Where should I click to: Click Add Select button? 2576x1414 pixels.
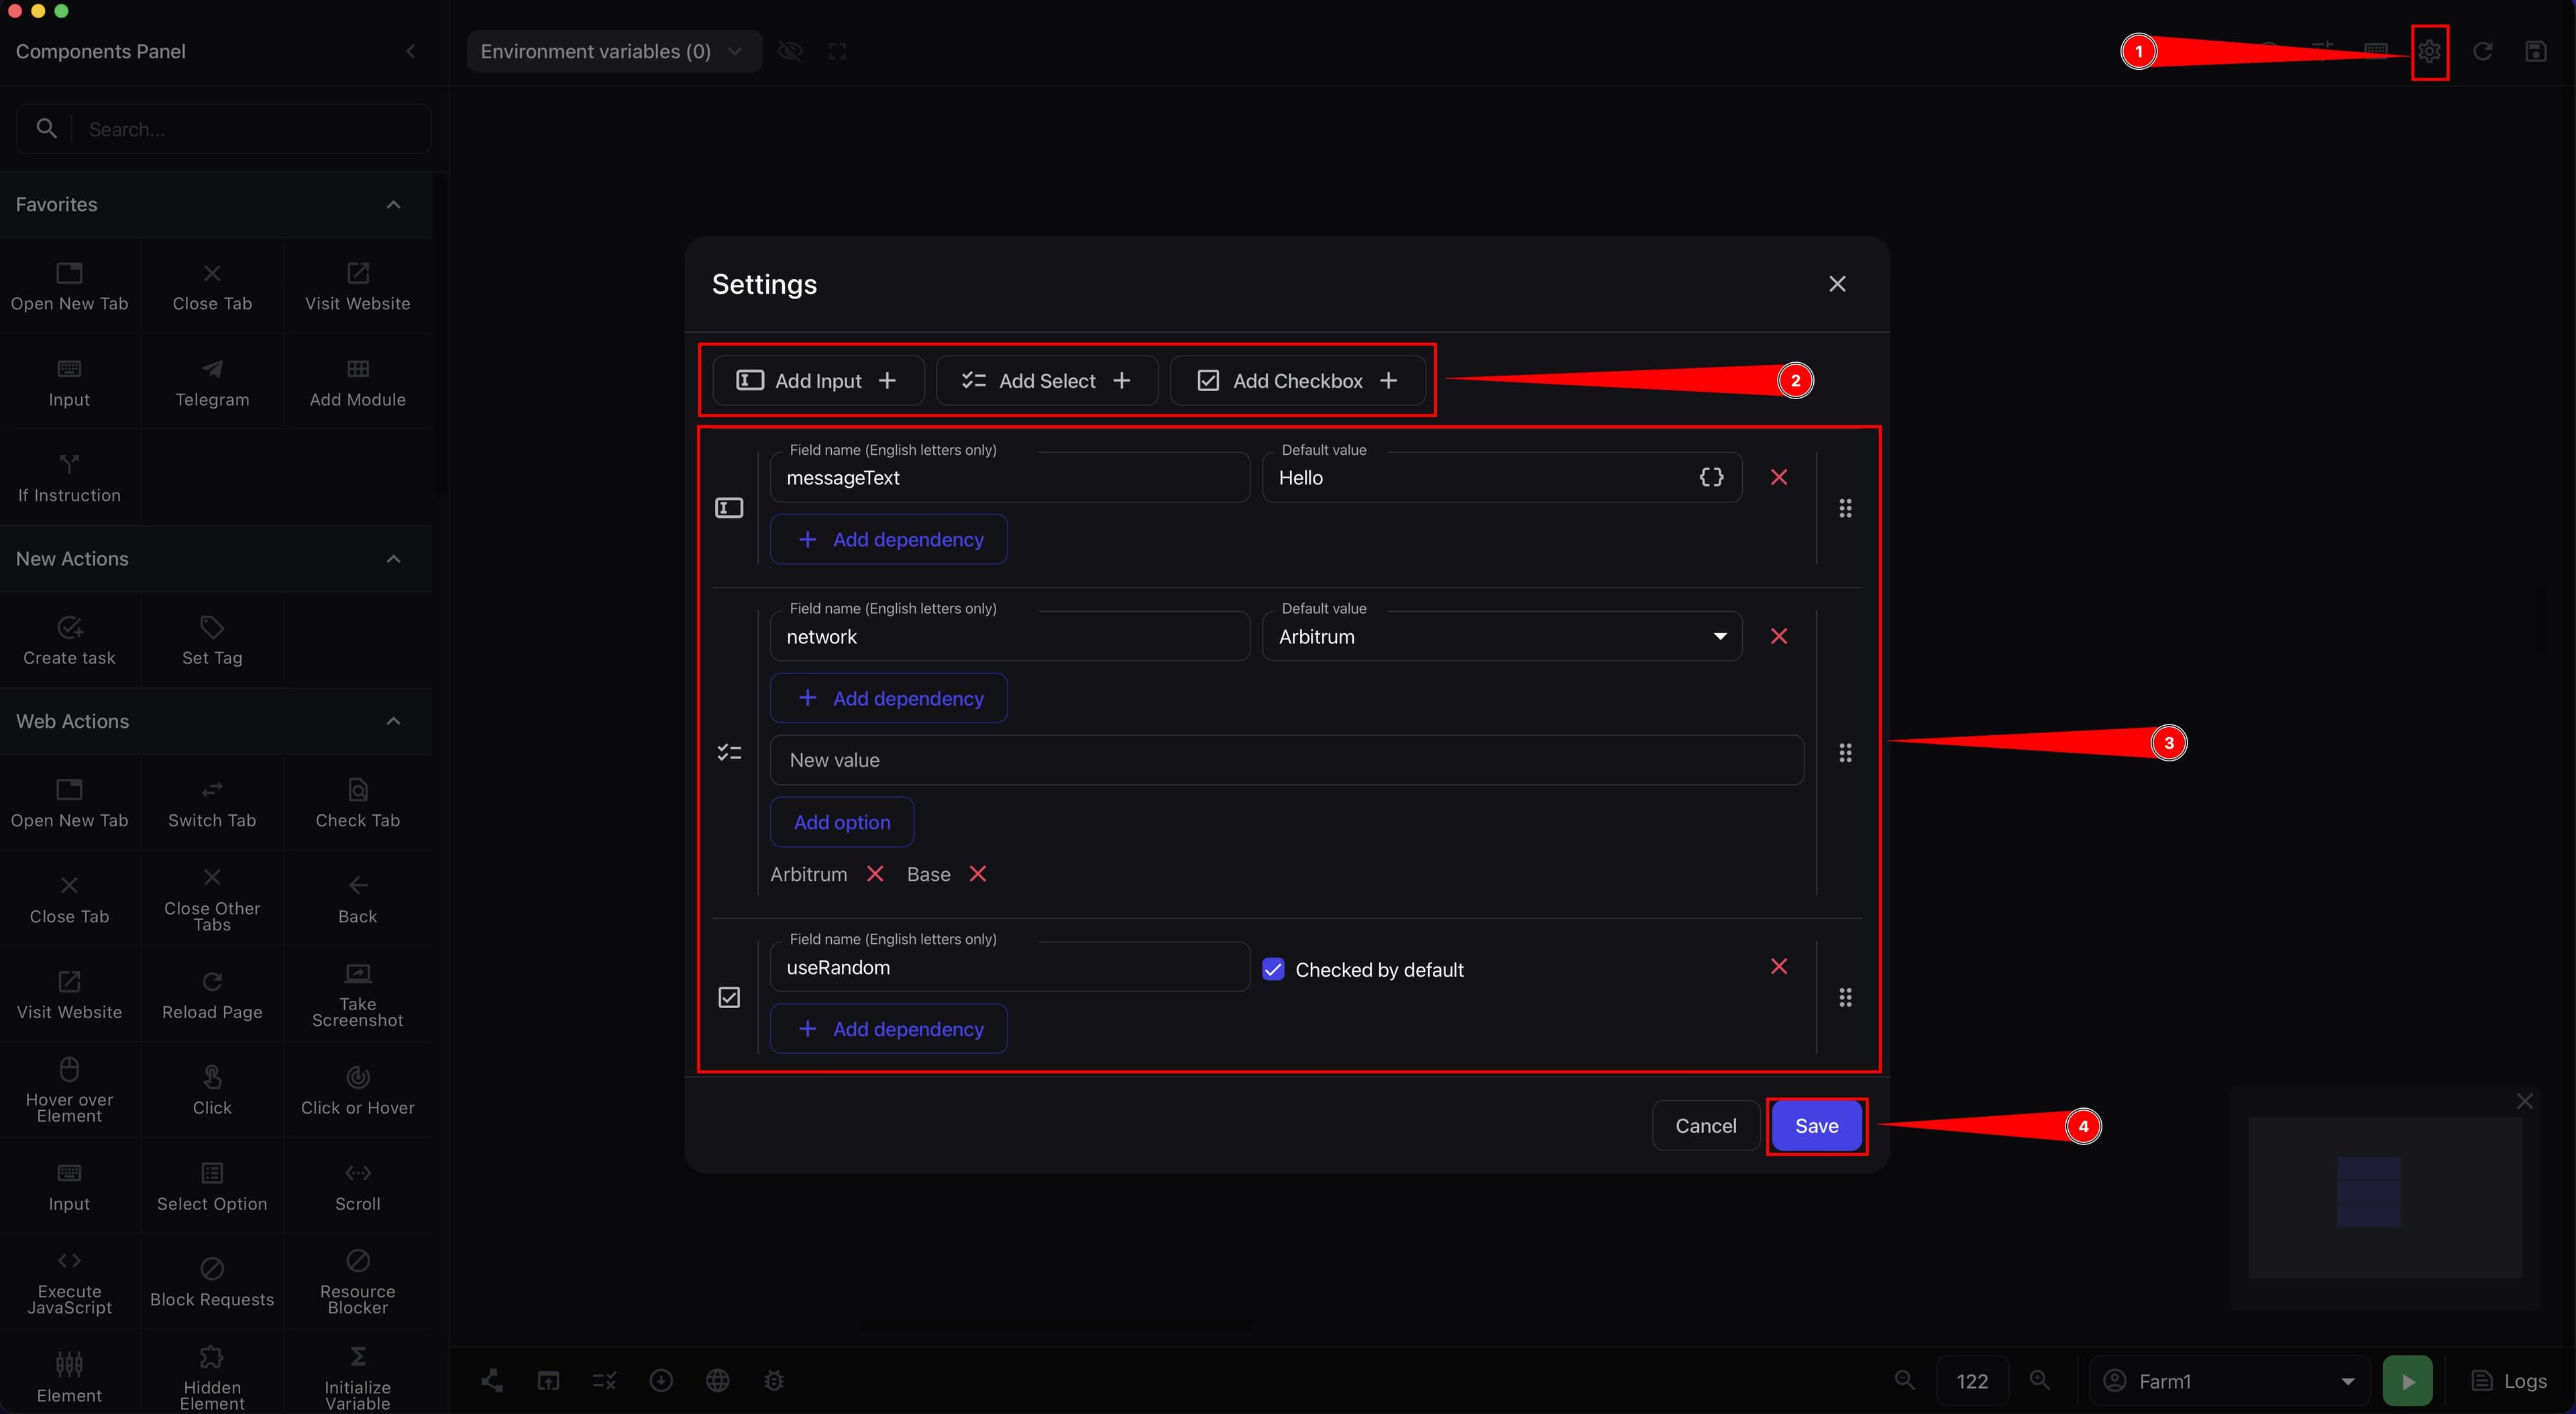tap(1046, 381)
